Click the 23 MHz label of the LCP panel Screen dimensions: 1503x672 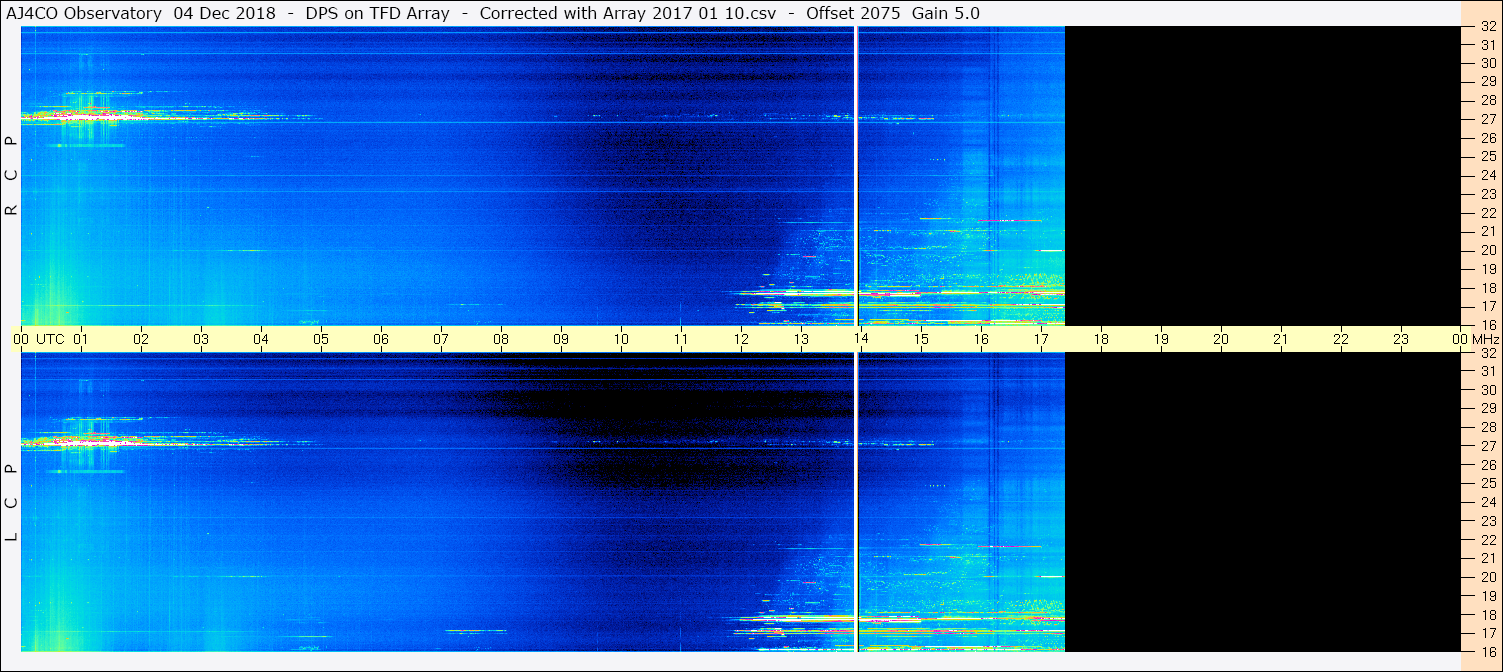1488,521
